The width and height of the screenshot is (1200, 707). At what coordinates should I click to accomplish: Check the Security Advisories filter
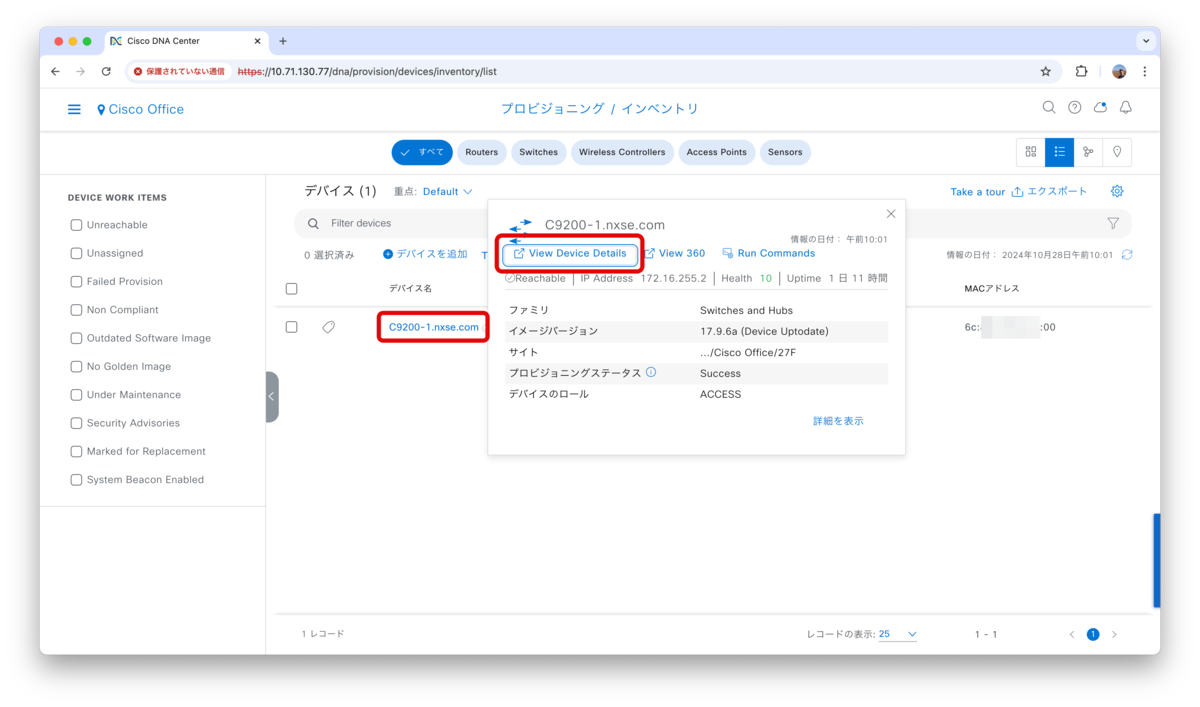(76, 423)
